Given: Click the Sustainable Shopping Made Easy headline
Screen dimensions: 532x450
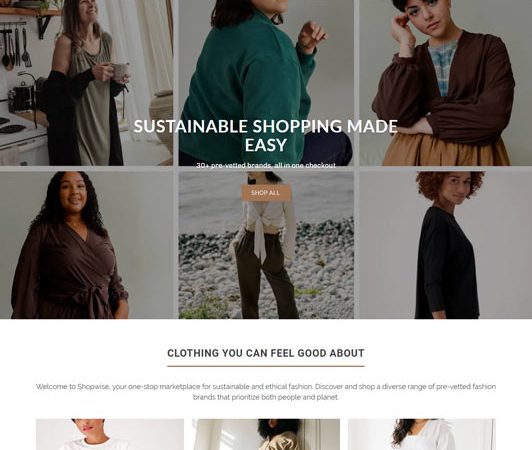Looking at the screenshot, I should (266, 135).
